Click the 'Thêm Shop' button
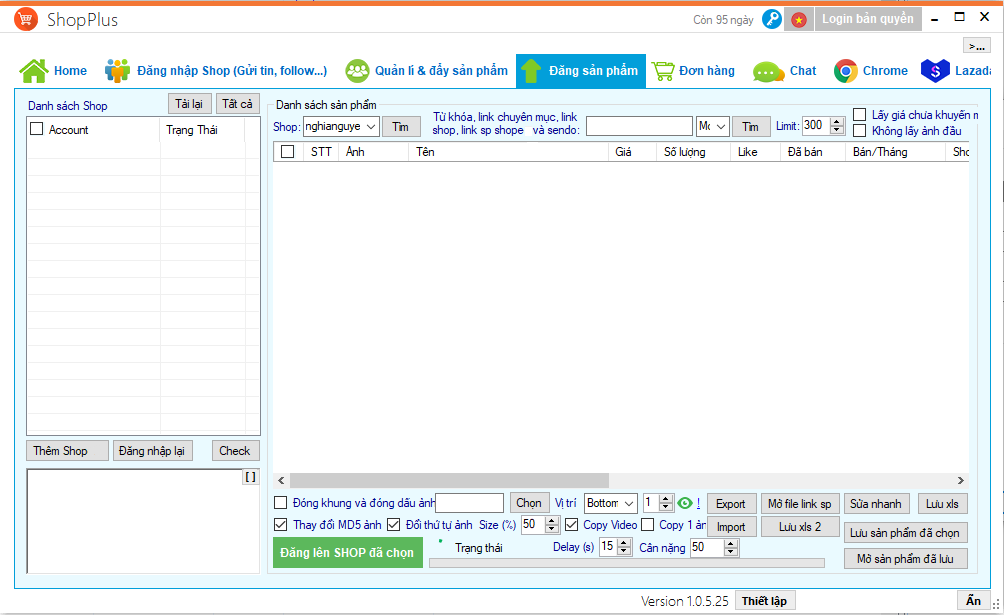 (x=60, y=451)
